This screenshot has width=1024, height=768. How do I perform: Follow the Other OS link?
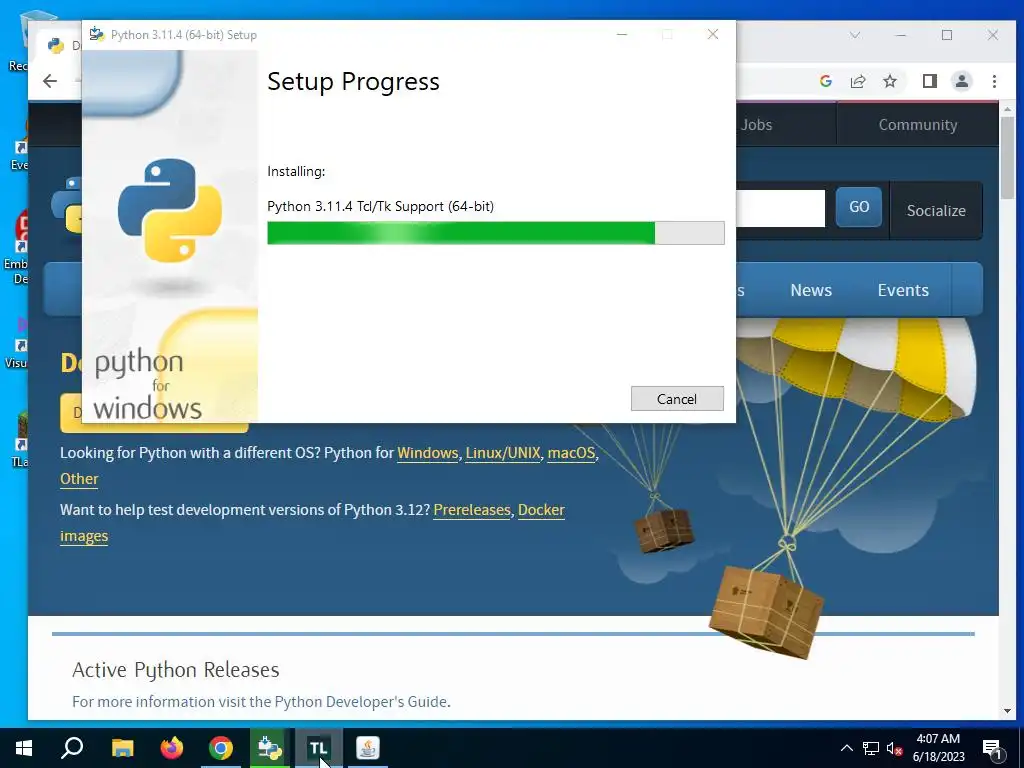[79, 479]
